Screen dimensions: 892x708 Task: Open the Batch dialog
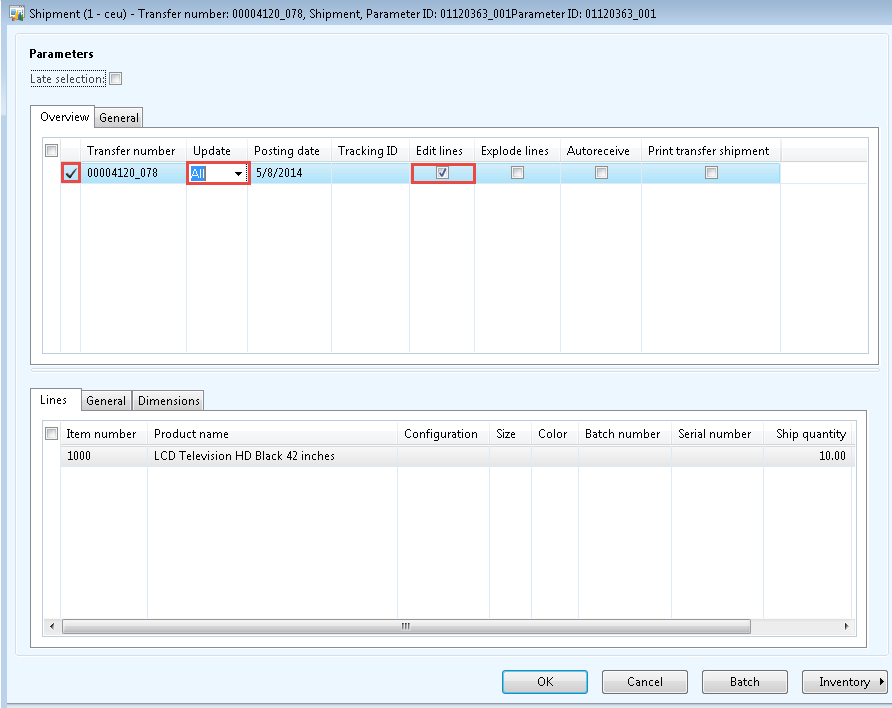[x=744, y=681]
